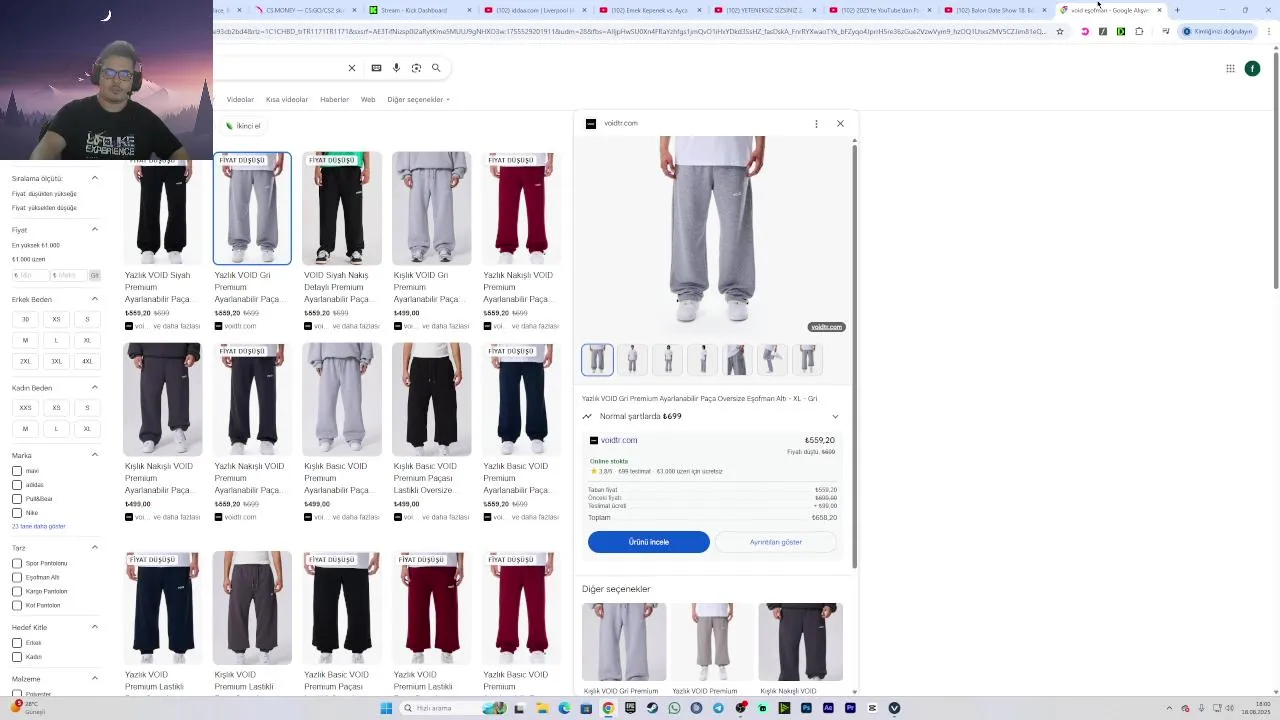Show hidden system tray icons
The height and width of the screenshot is (720, 1280).
pyautogui.click(x=1167, y=708)
